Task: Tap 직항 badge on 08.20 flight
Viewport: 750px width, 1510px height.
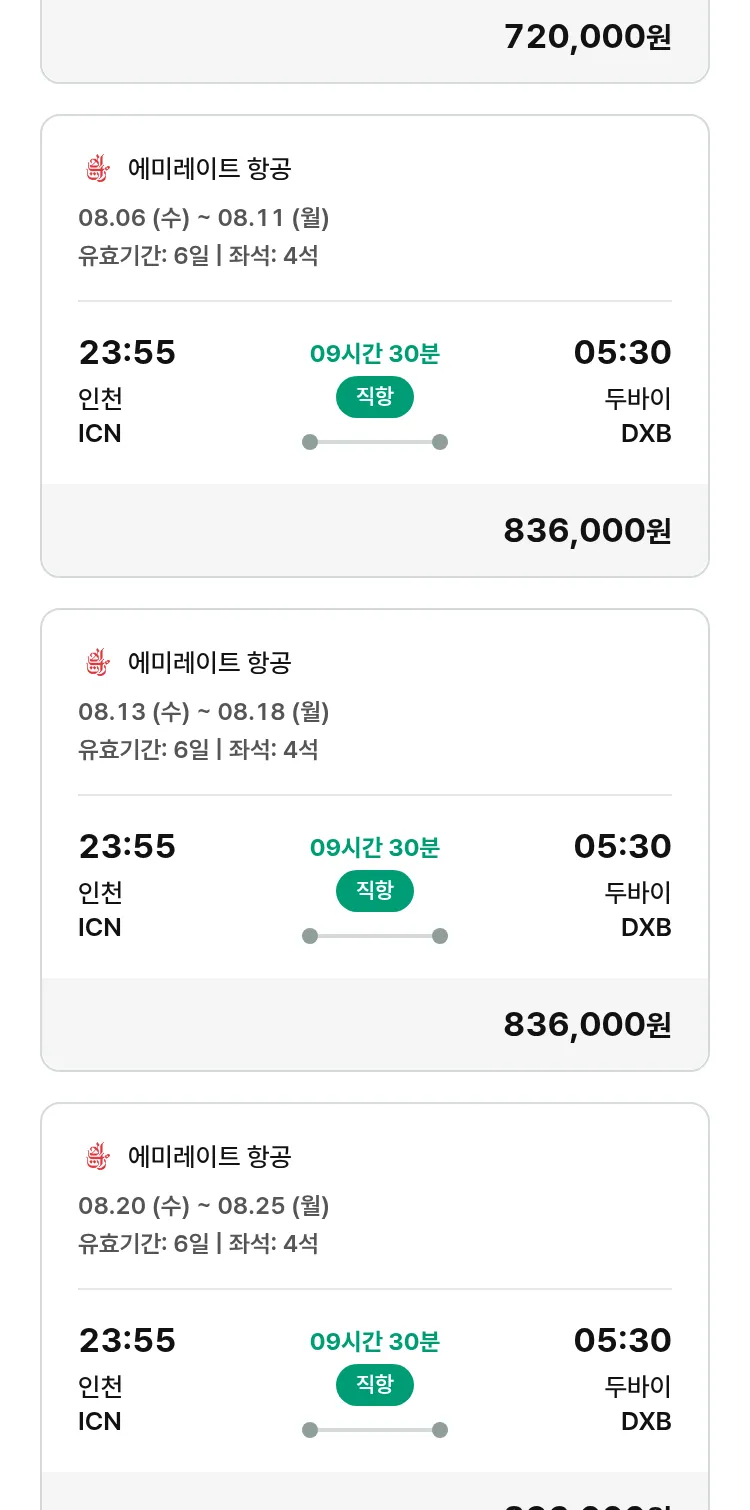Action: pyautogui.click(x=375, y=1385)
